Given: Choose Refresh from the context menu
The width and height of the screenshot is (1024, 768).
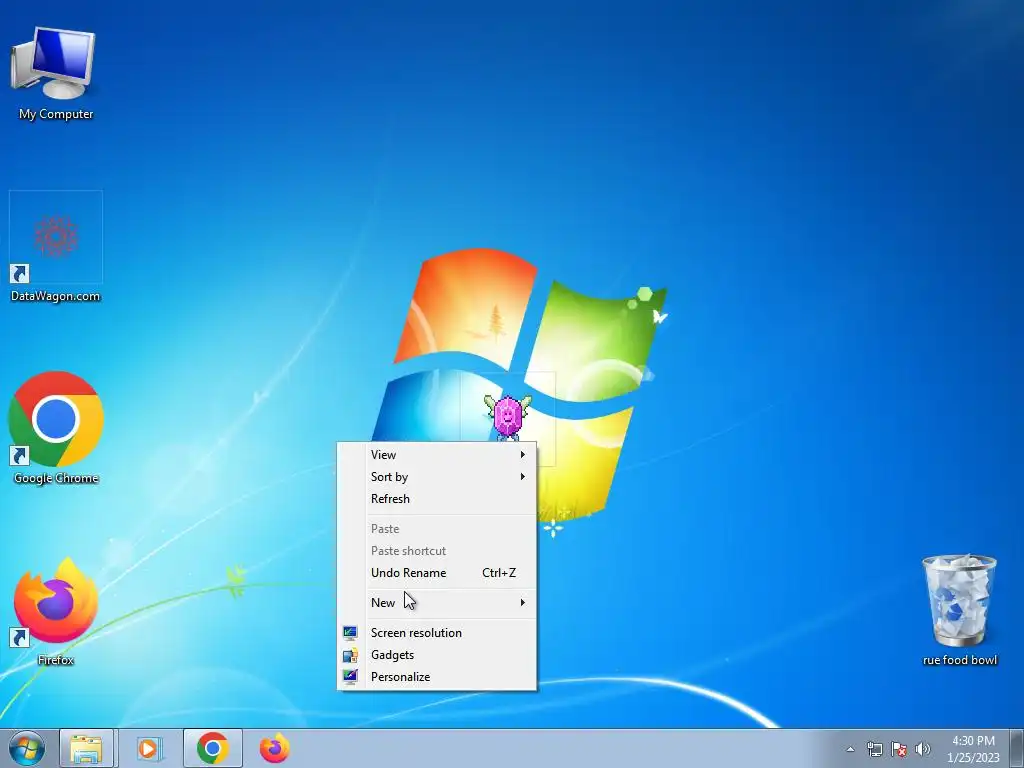Looking at the screenshot, I should tap(437, 499).
